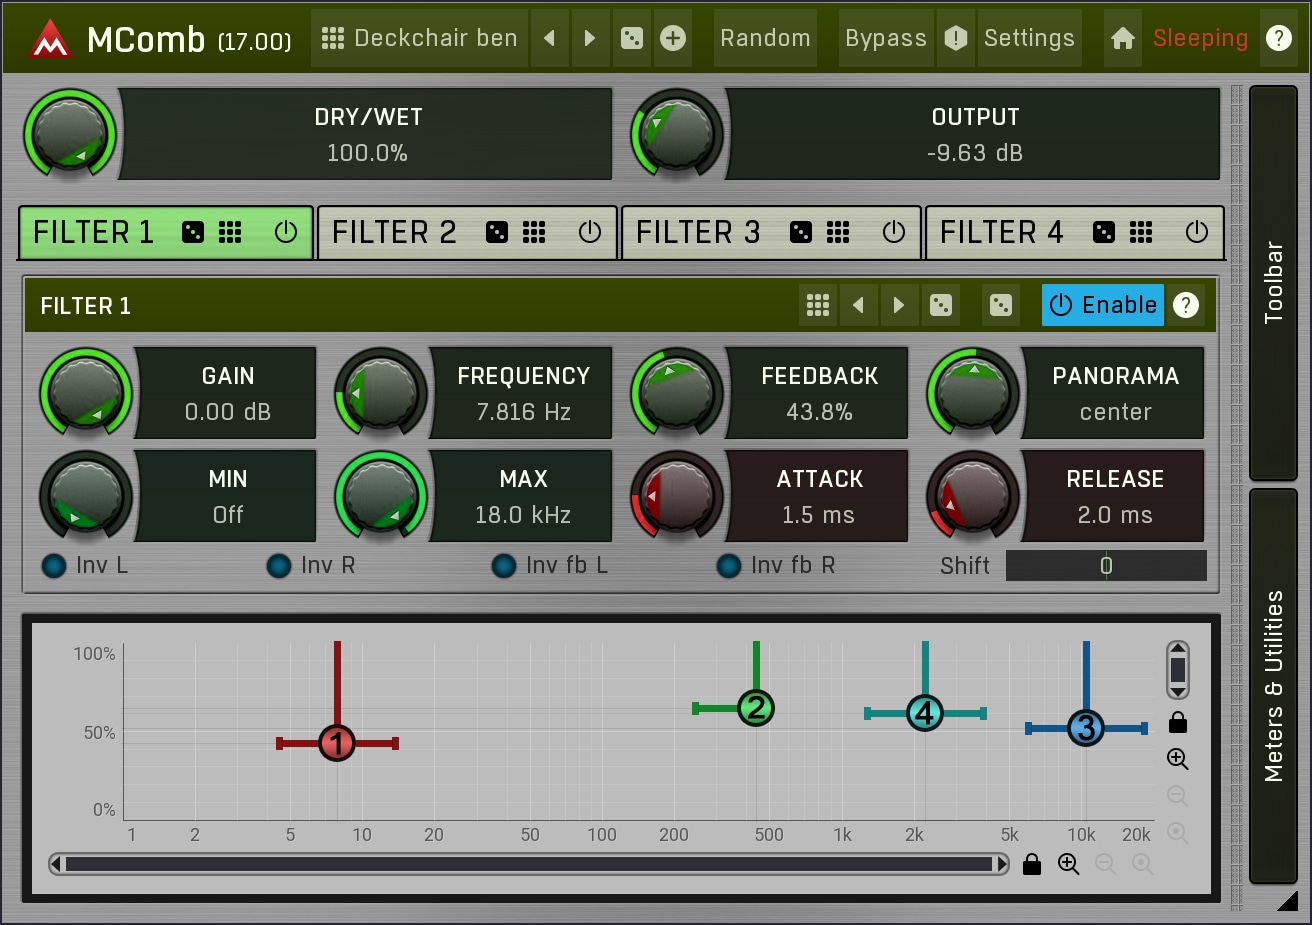Expand the Meters & Utilities side panel
The image size is (1312, 925).
[x=1273, y=685]
